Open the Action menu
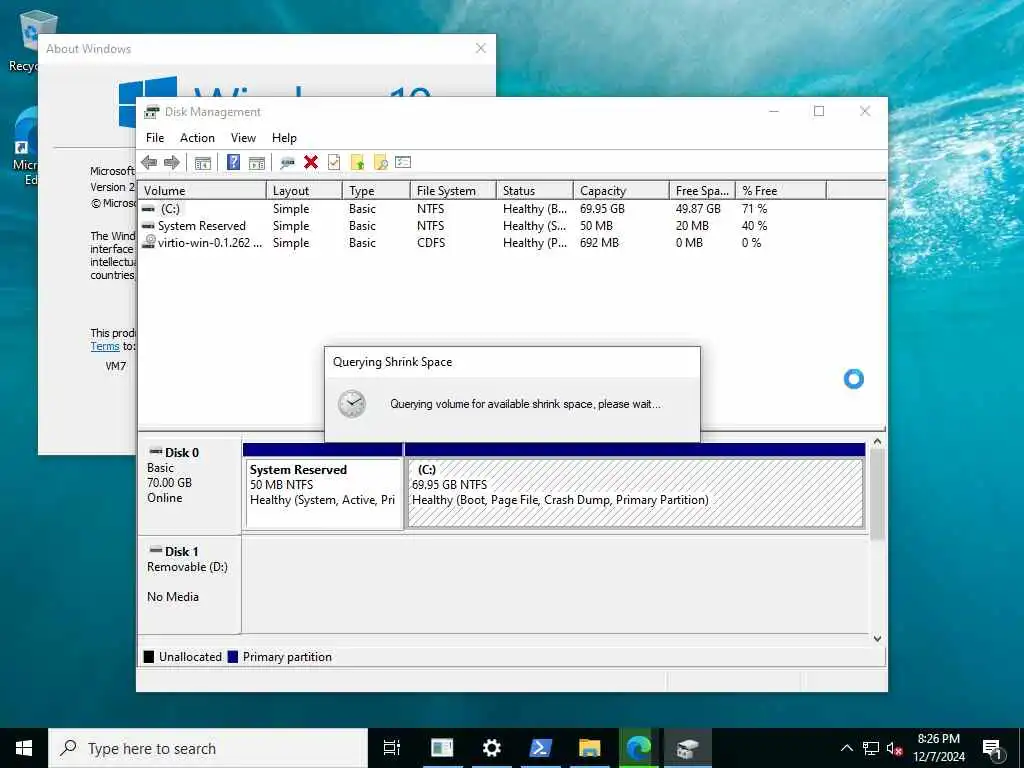 197,138
